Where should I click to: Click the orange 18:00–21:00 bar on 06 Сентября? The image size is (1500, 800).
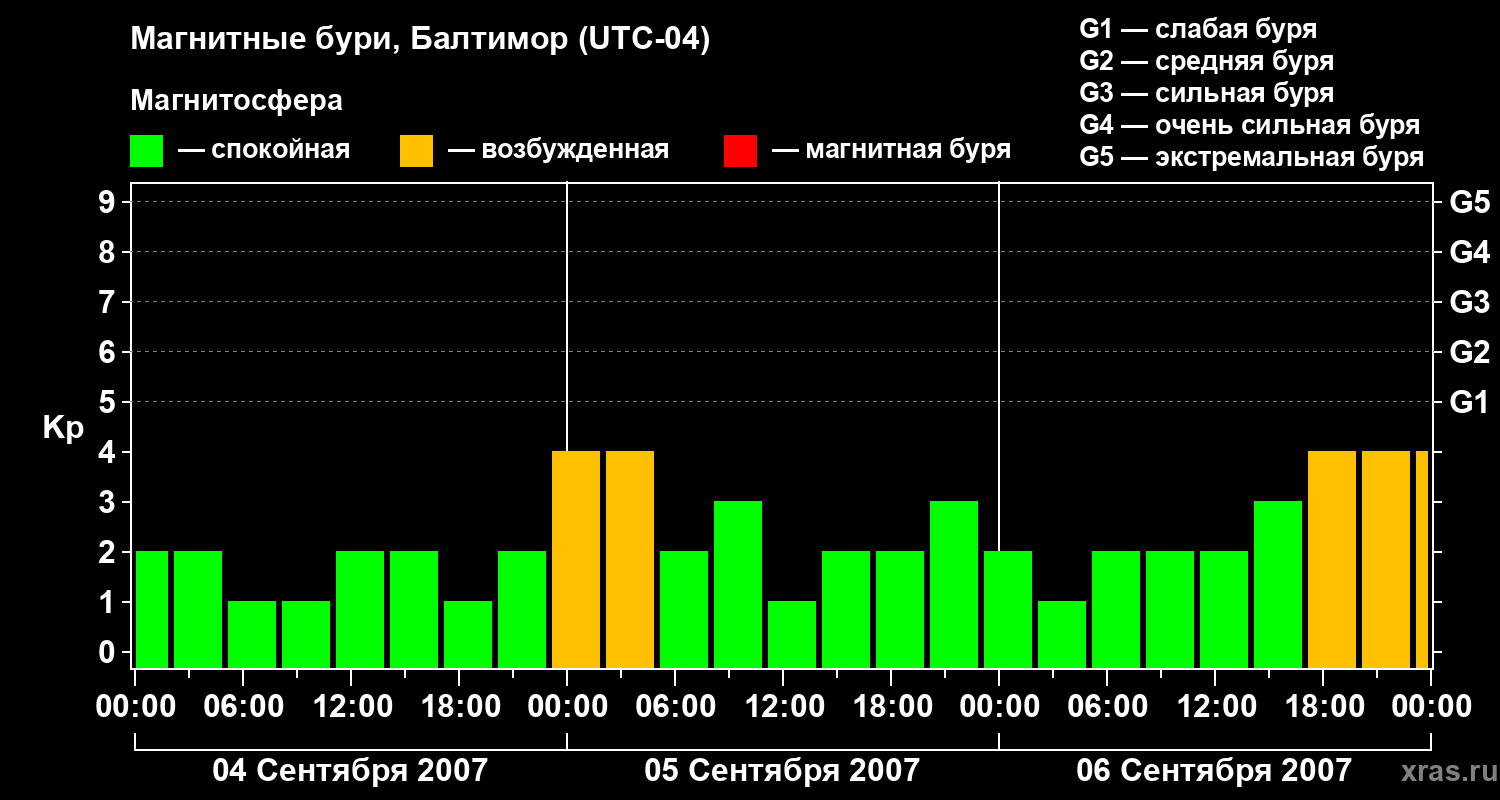pos(1332,559)
